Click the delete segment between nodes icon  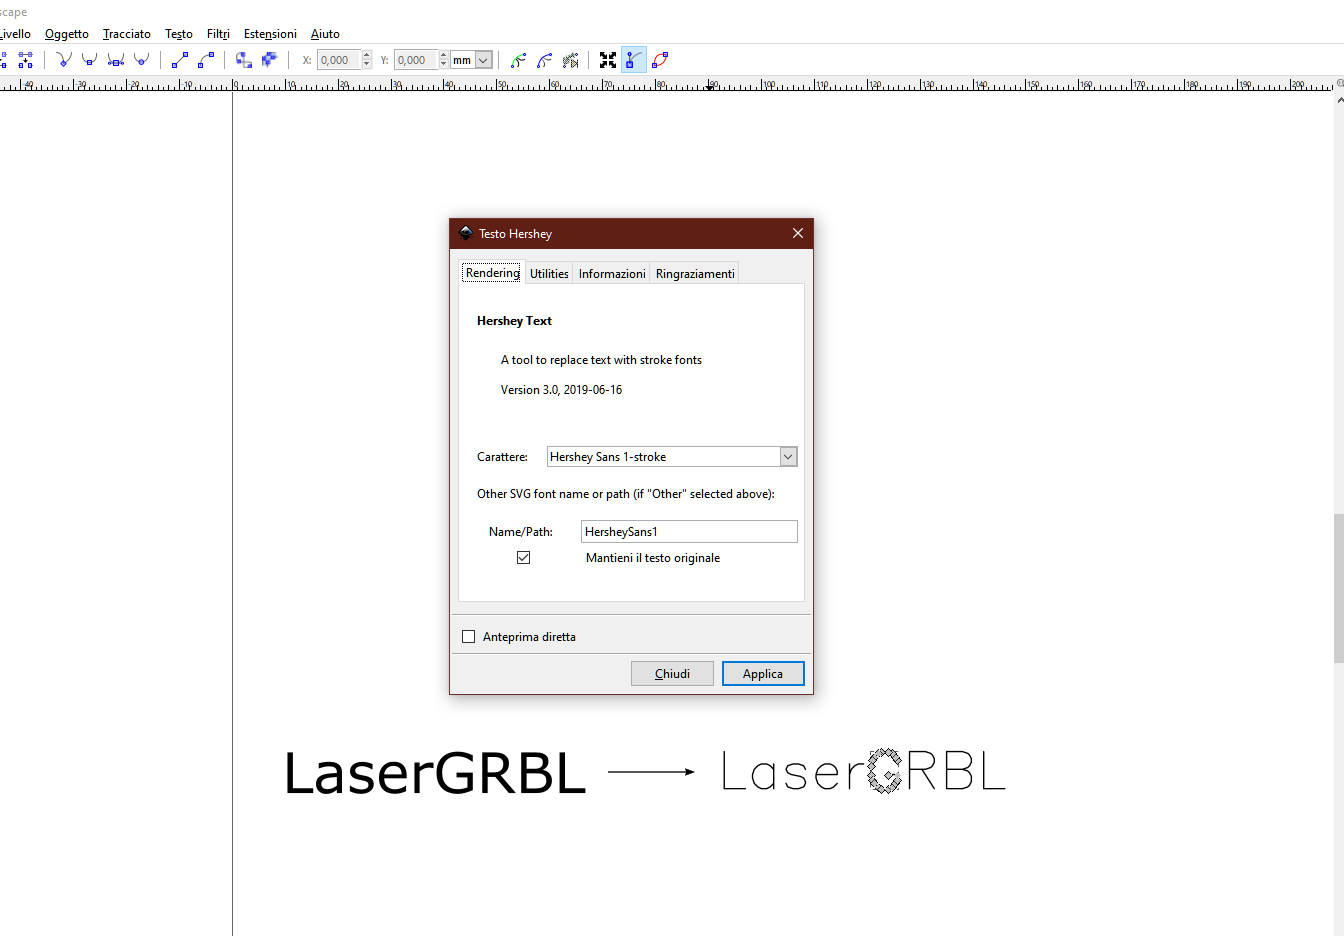pyautogui.click(x=25, y=60)
